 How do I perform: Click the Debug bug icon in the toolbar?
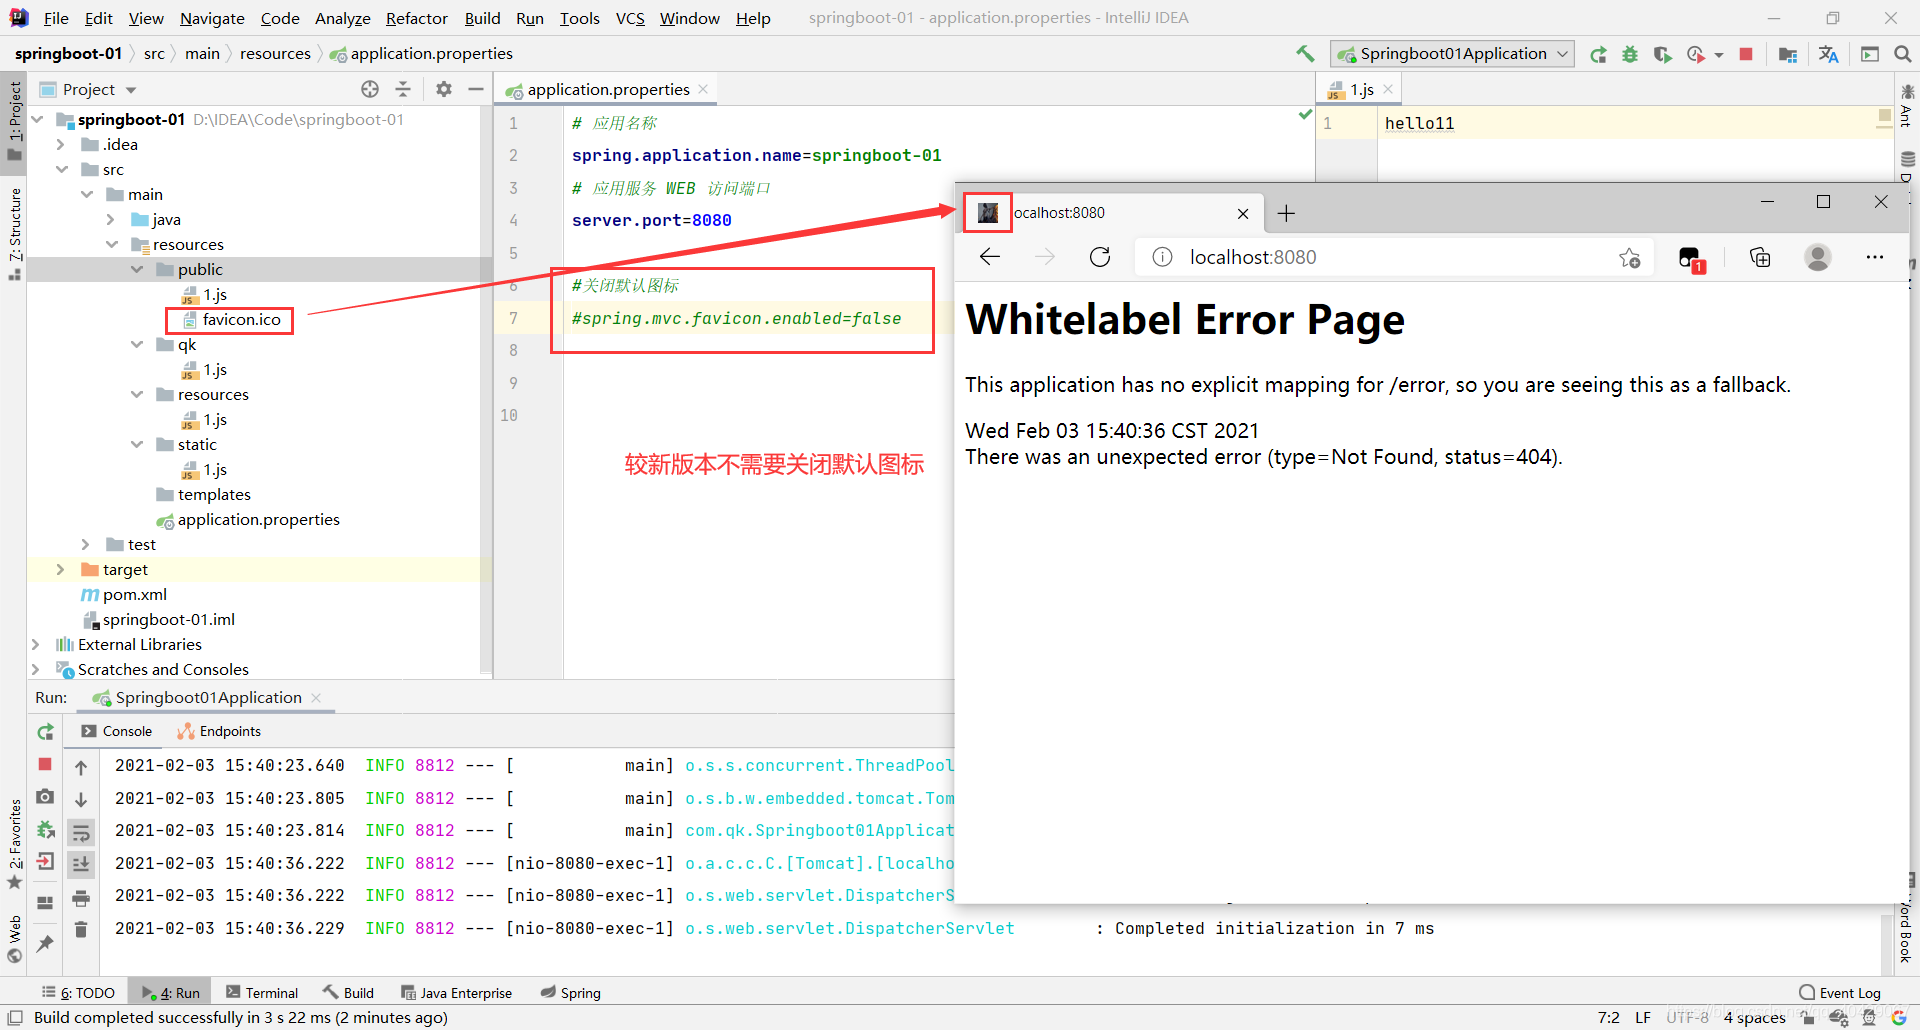point(1630,54)
